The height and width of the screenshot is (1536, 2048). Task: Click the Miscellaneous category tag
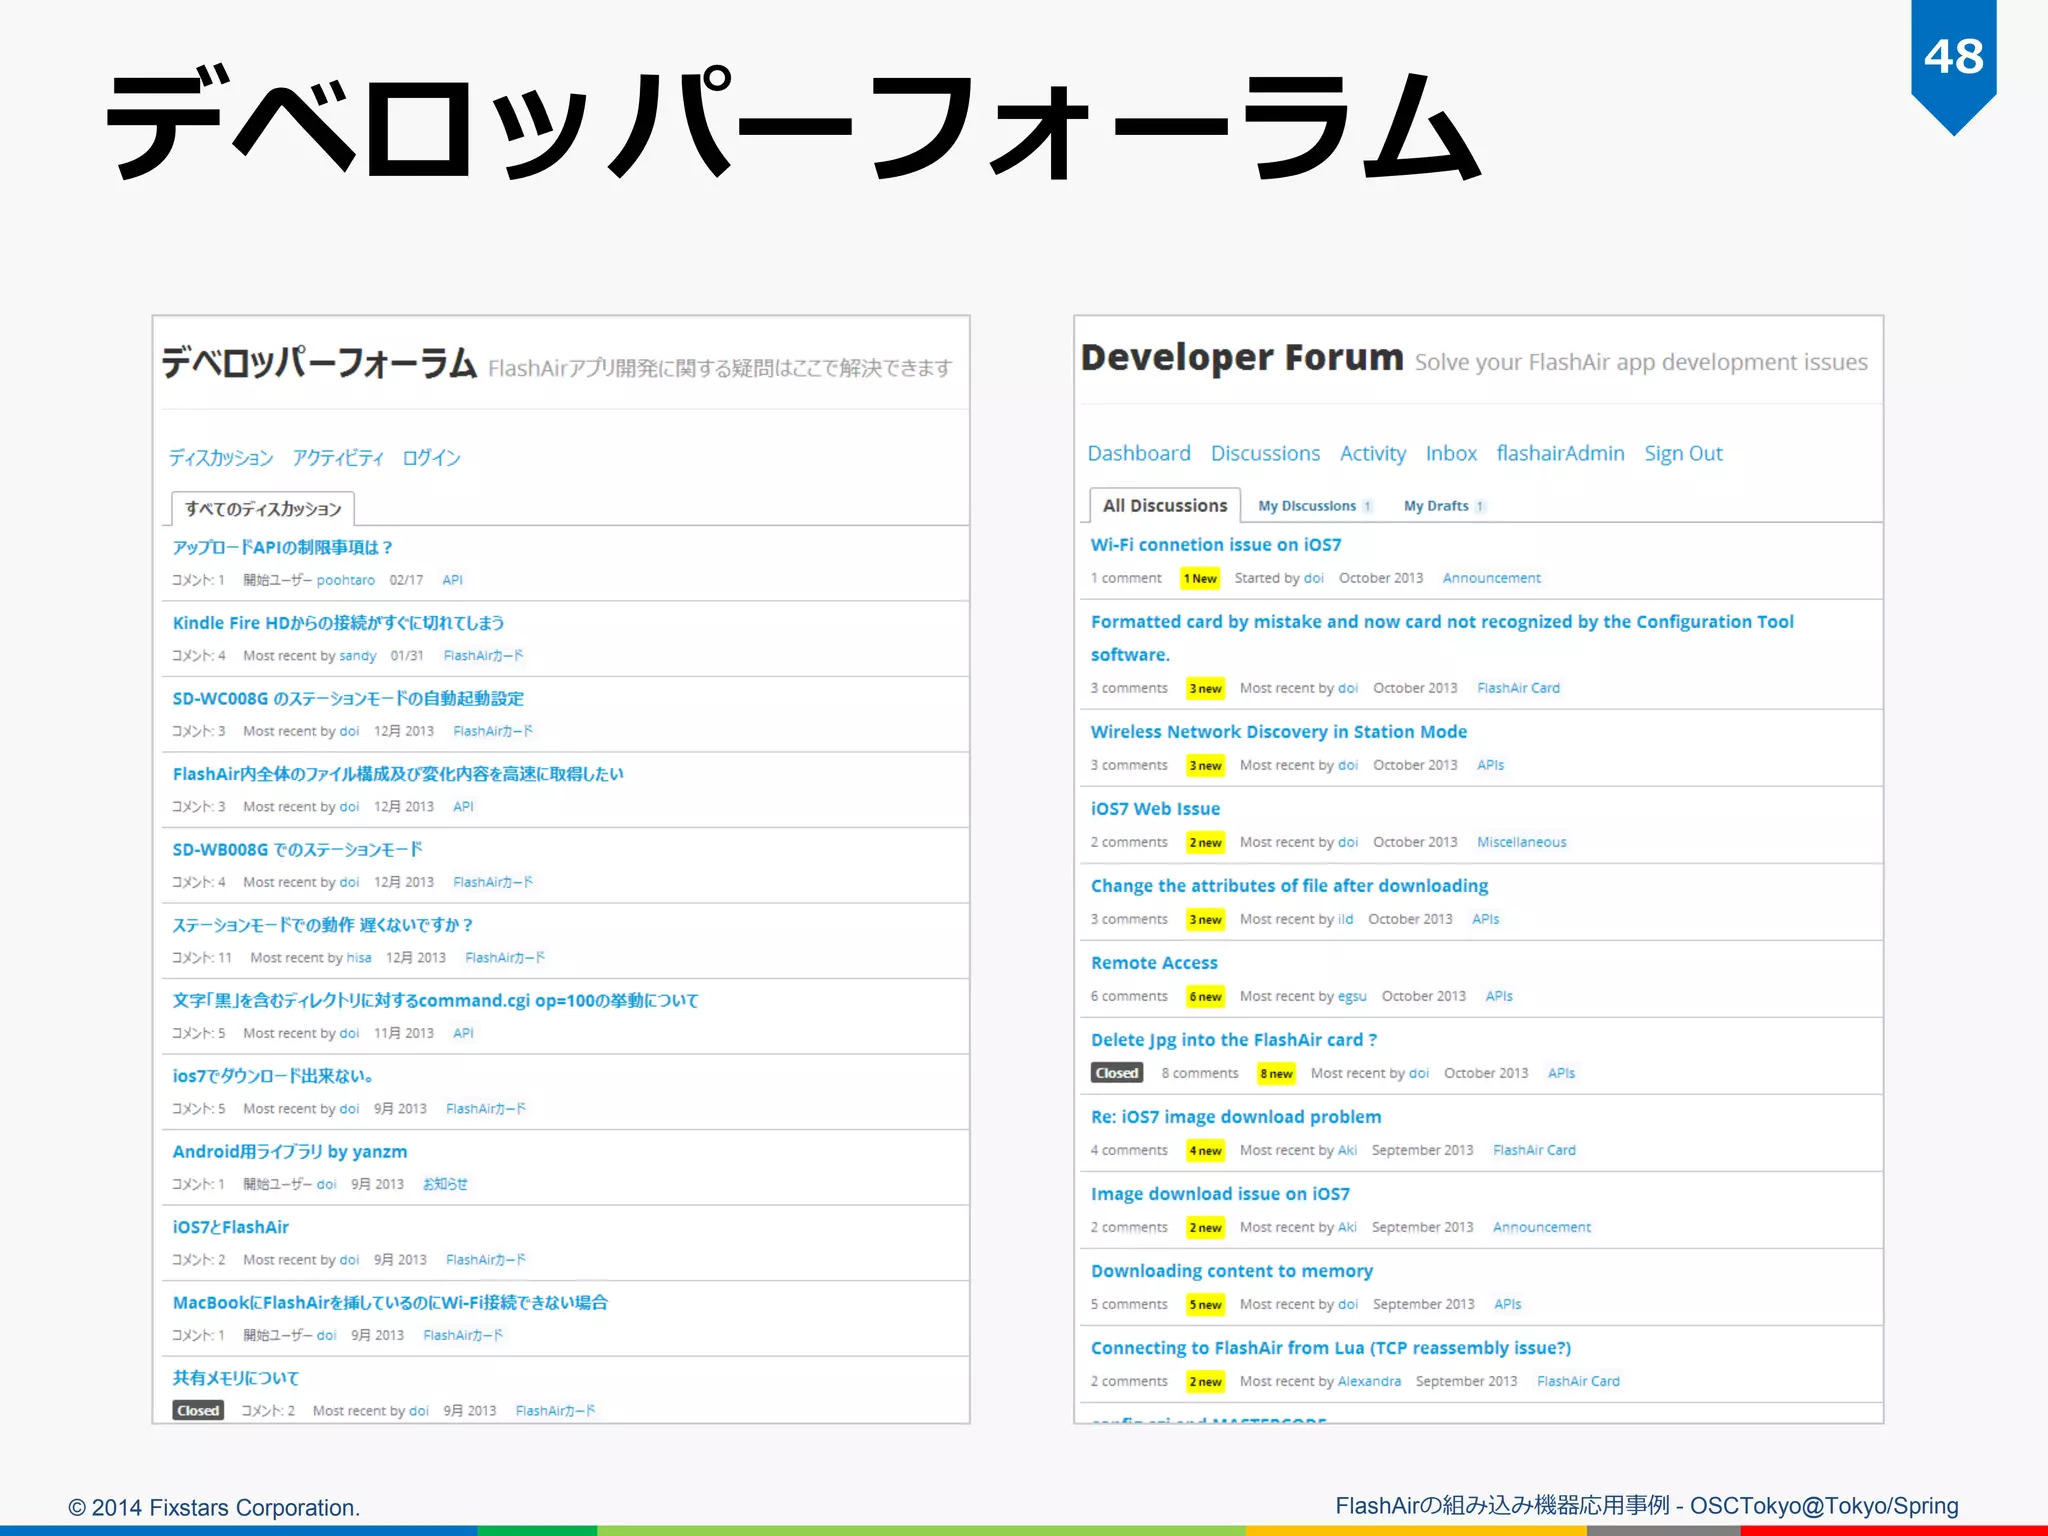1521,842
